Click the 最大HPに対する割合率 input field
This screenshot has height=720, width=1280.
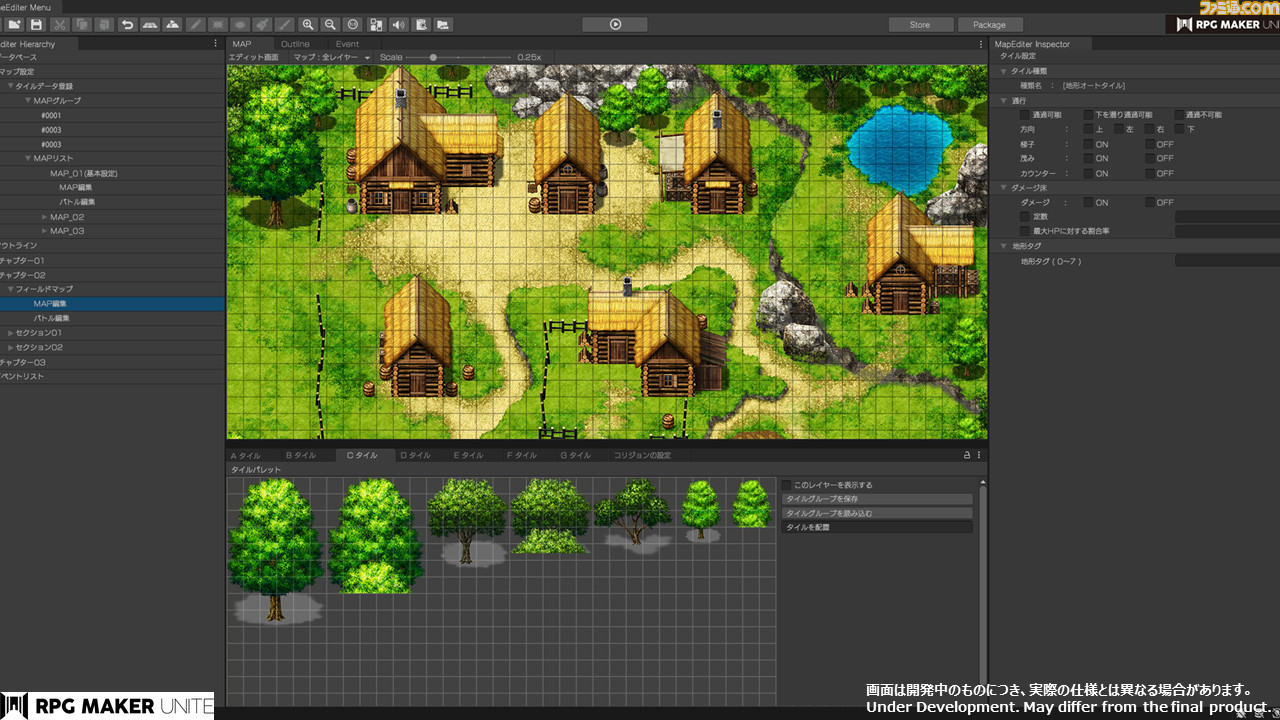1226,231
